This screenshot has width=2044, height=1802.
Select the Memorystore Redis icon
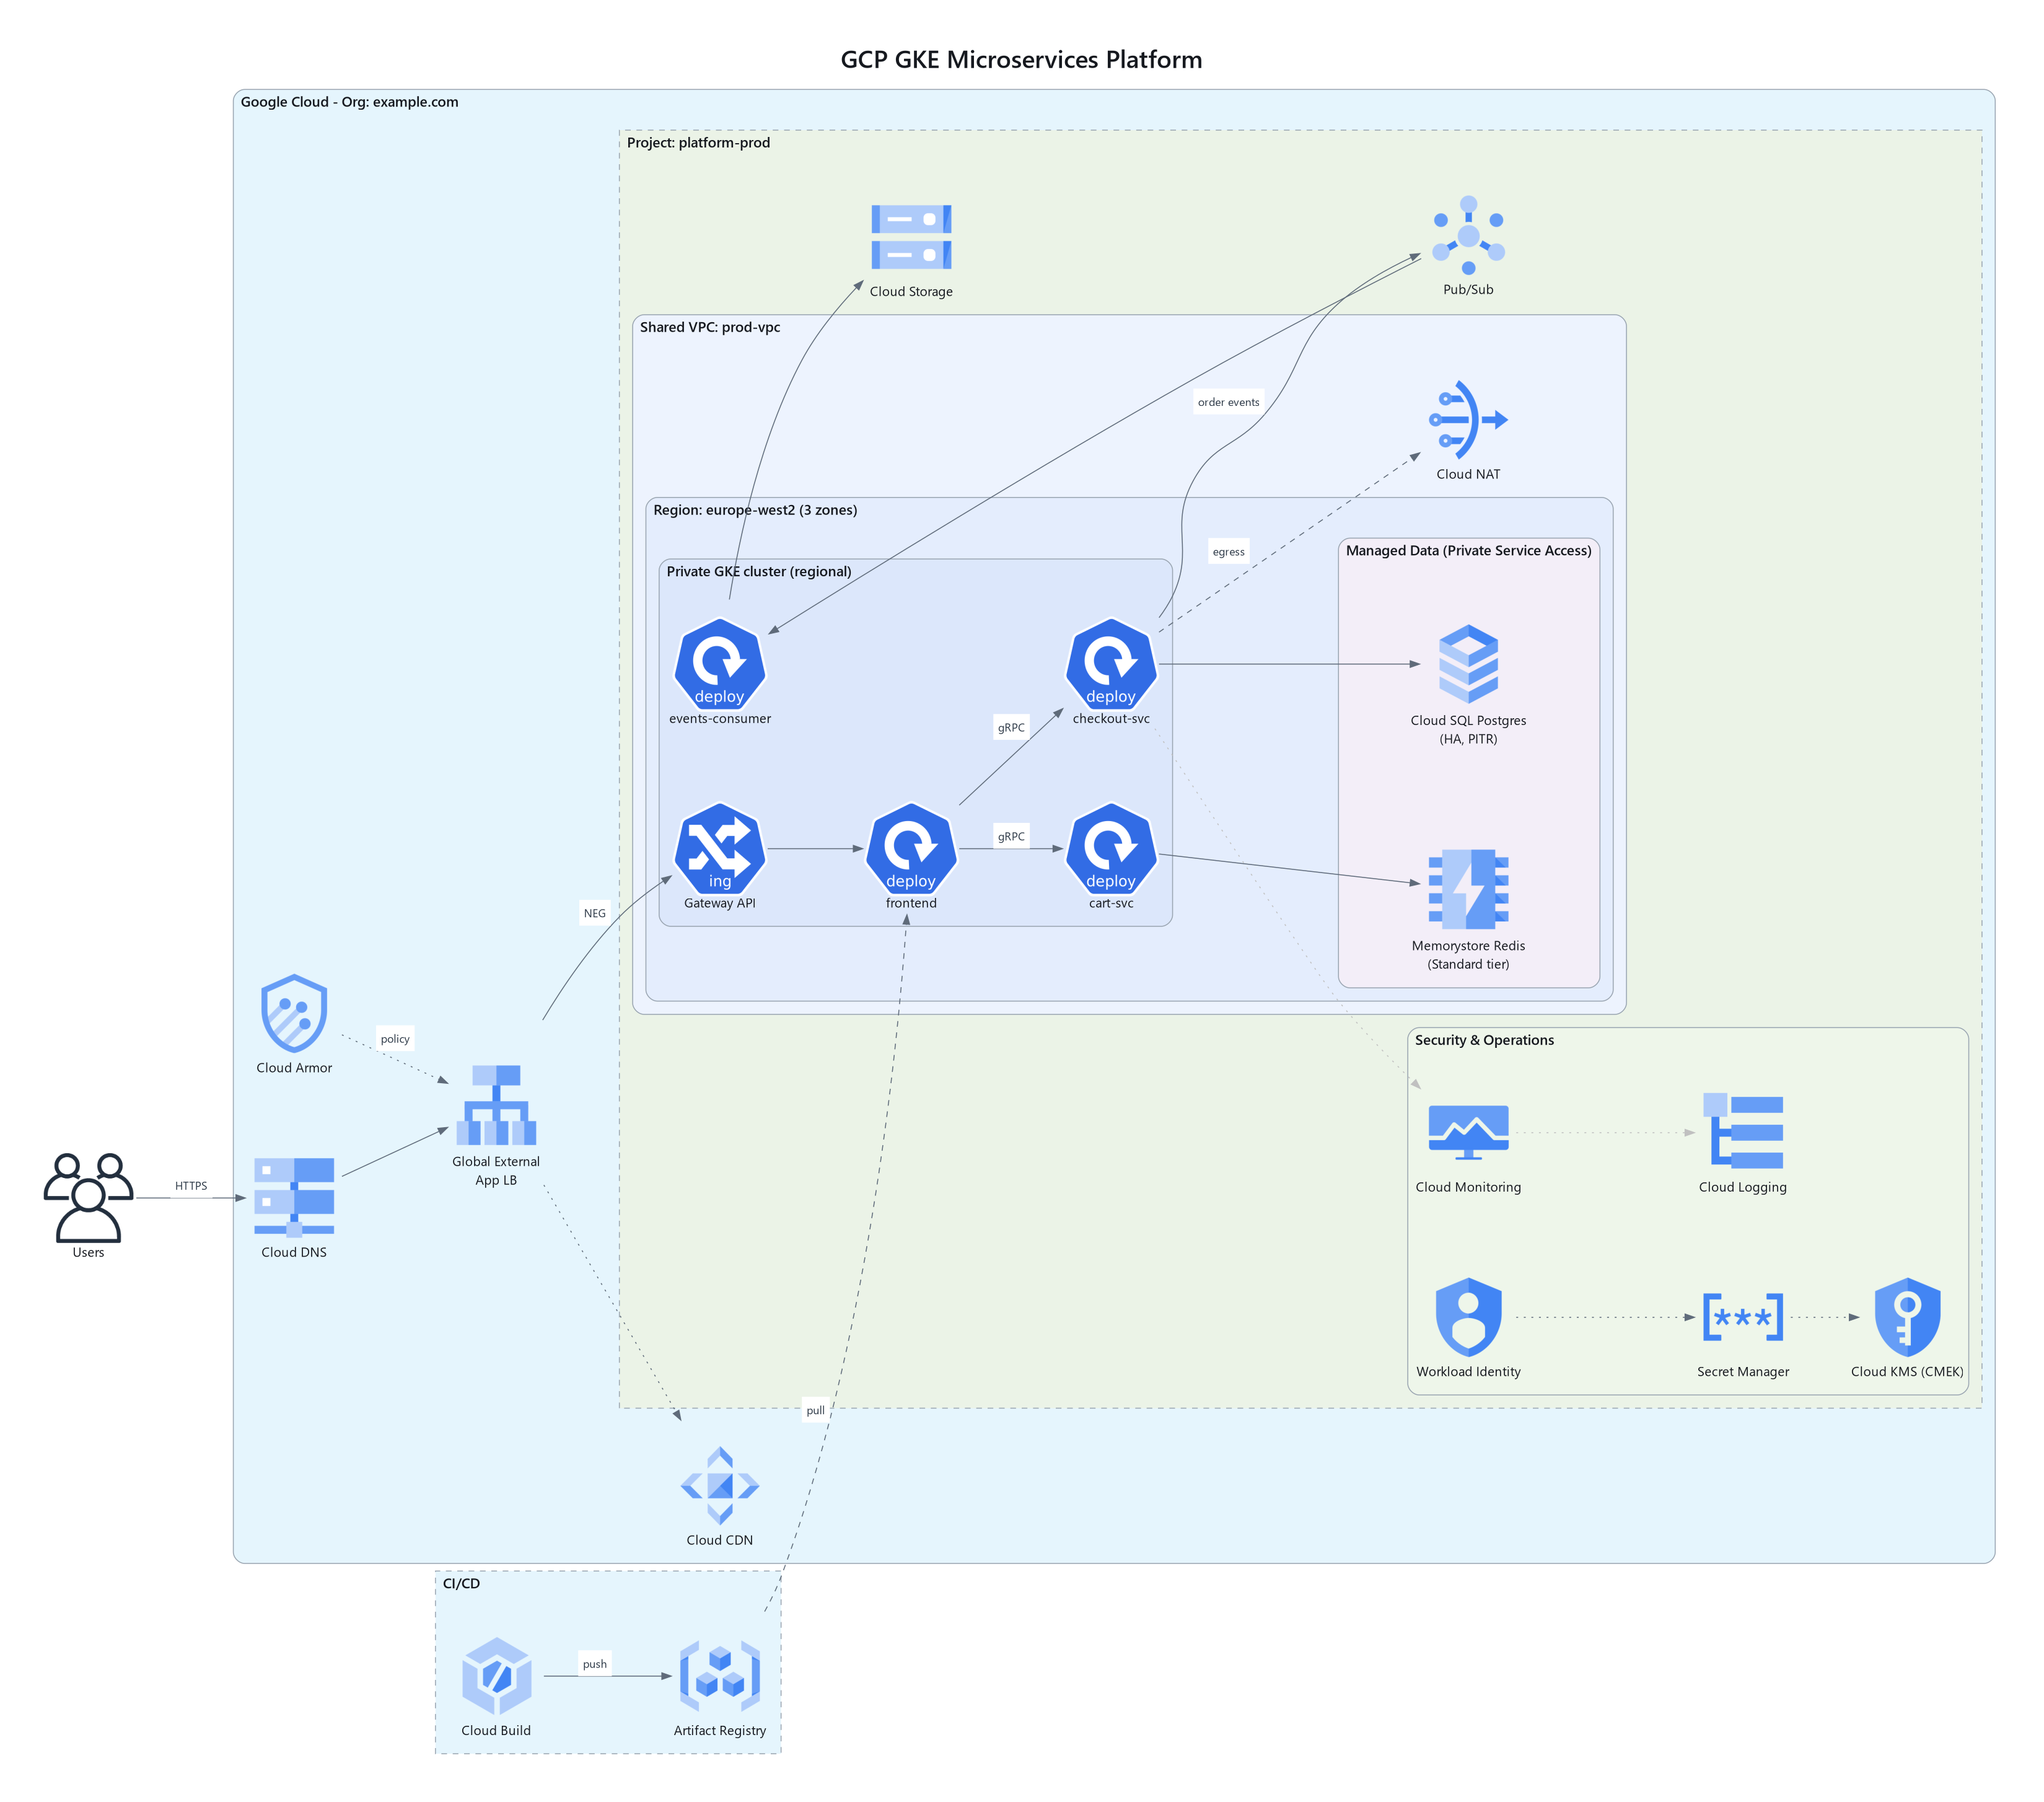(x=1468, y=889)
